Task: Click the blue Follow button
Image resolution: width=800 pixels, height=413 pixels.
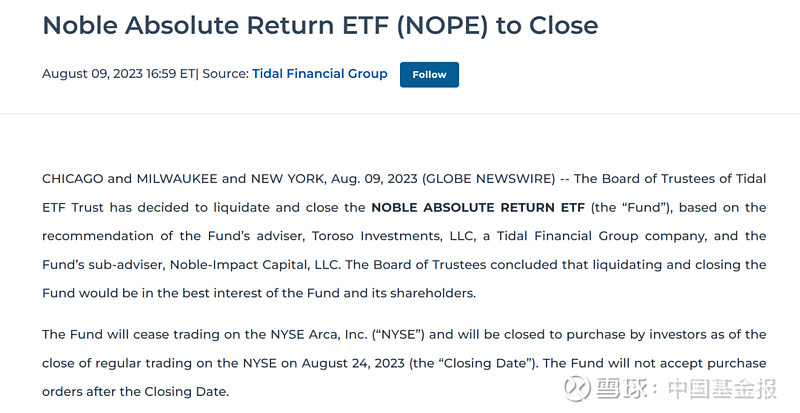Action: pyautogui.click(x=429, y=74)
